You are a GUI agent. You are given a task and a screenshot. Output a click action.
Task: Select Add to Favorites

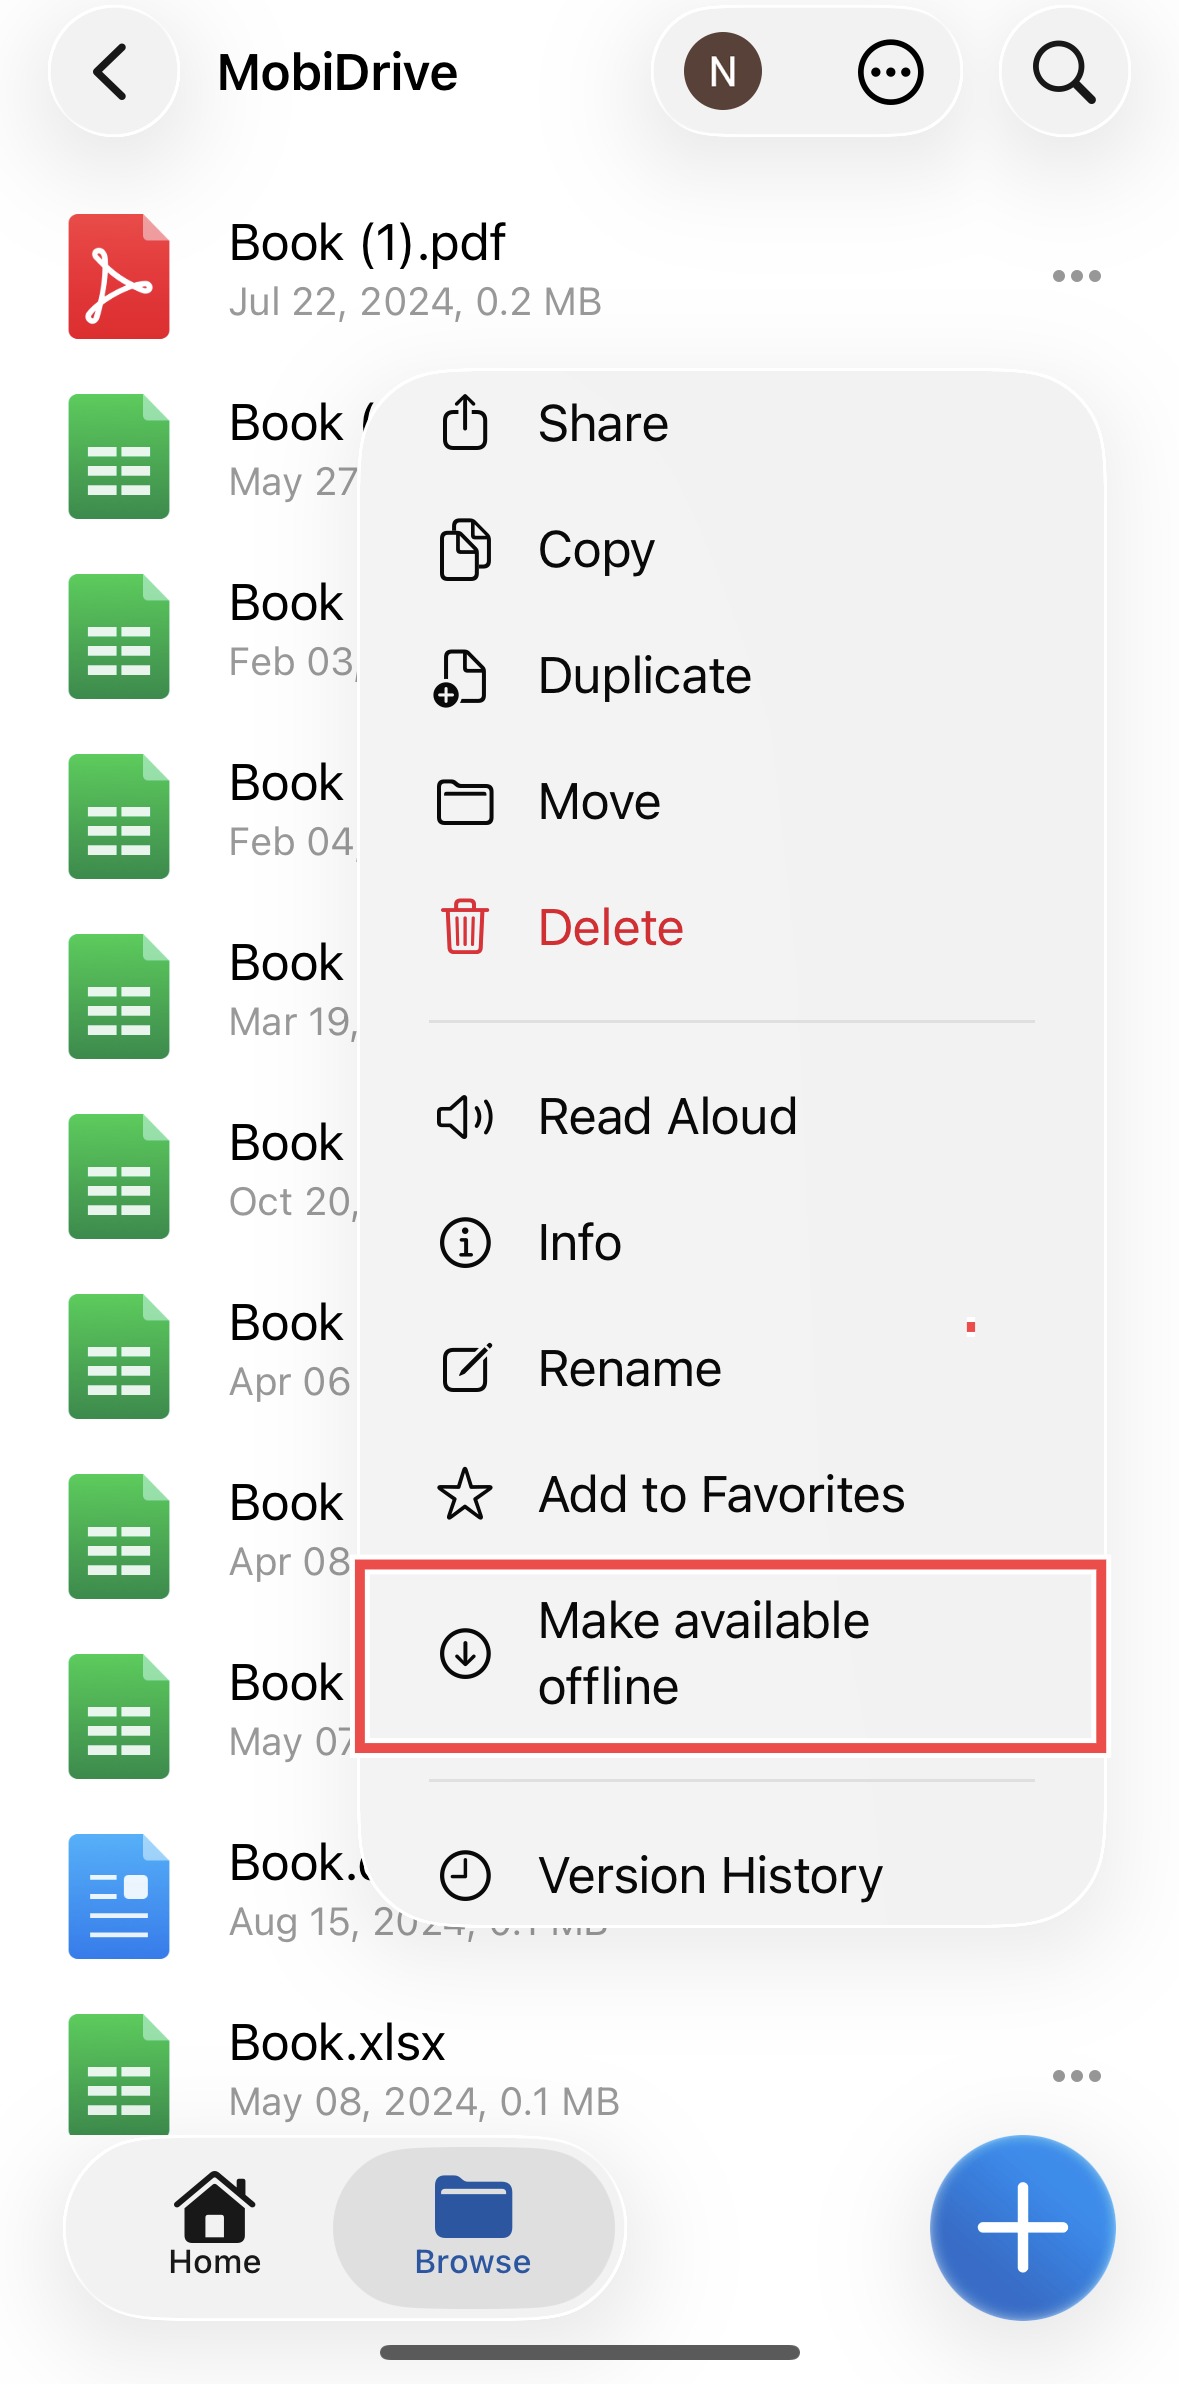(732, 1494)
